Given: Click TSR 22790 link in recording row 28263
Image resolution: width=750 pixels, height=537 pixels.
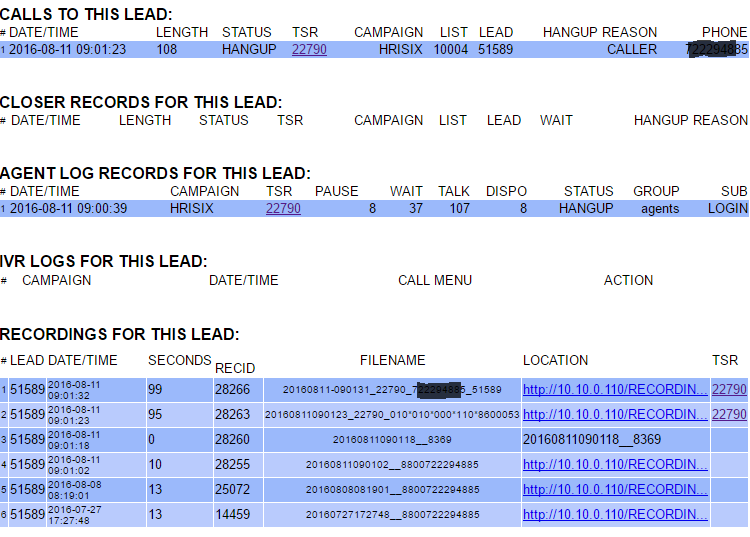Looking at the screenshot, I should [729, 415].
